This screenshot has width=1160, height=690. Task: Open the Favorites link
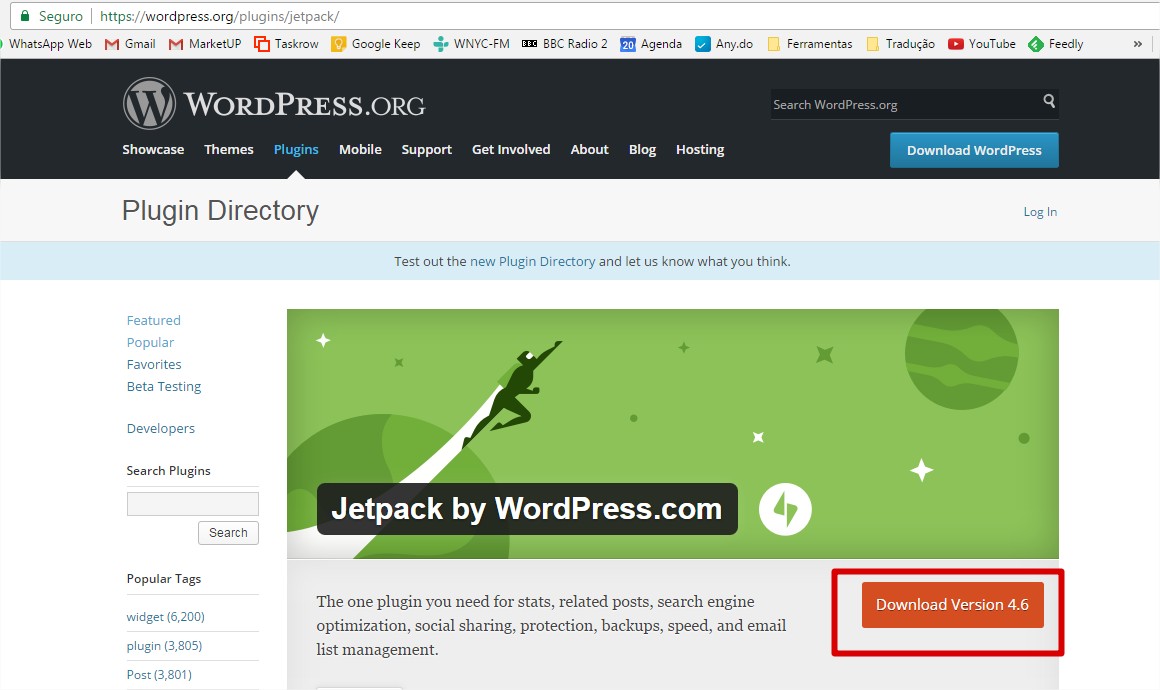(154, 364)
